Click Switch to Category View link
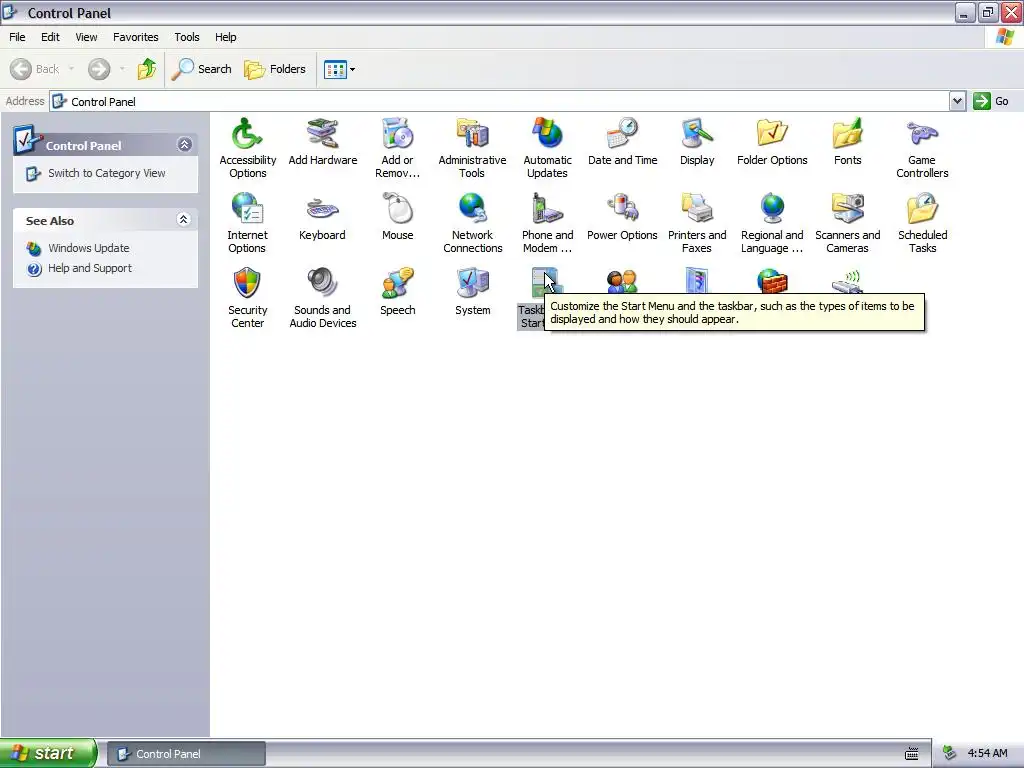 [106, 173]
